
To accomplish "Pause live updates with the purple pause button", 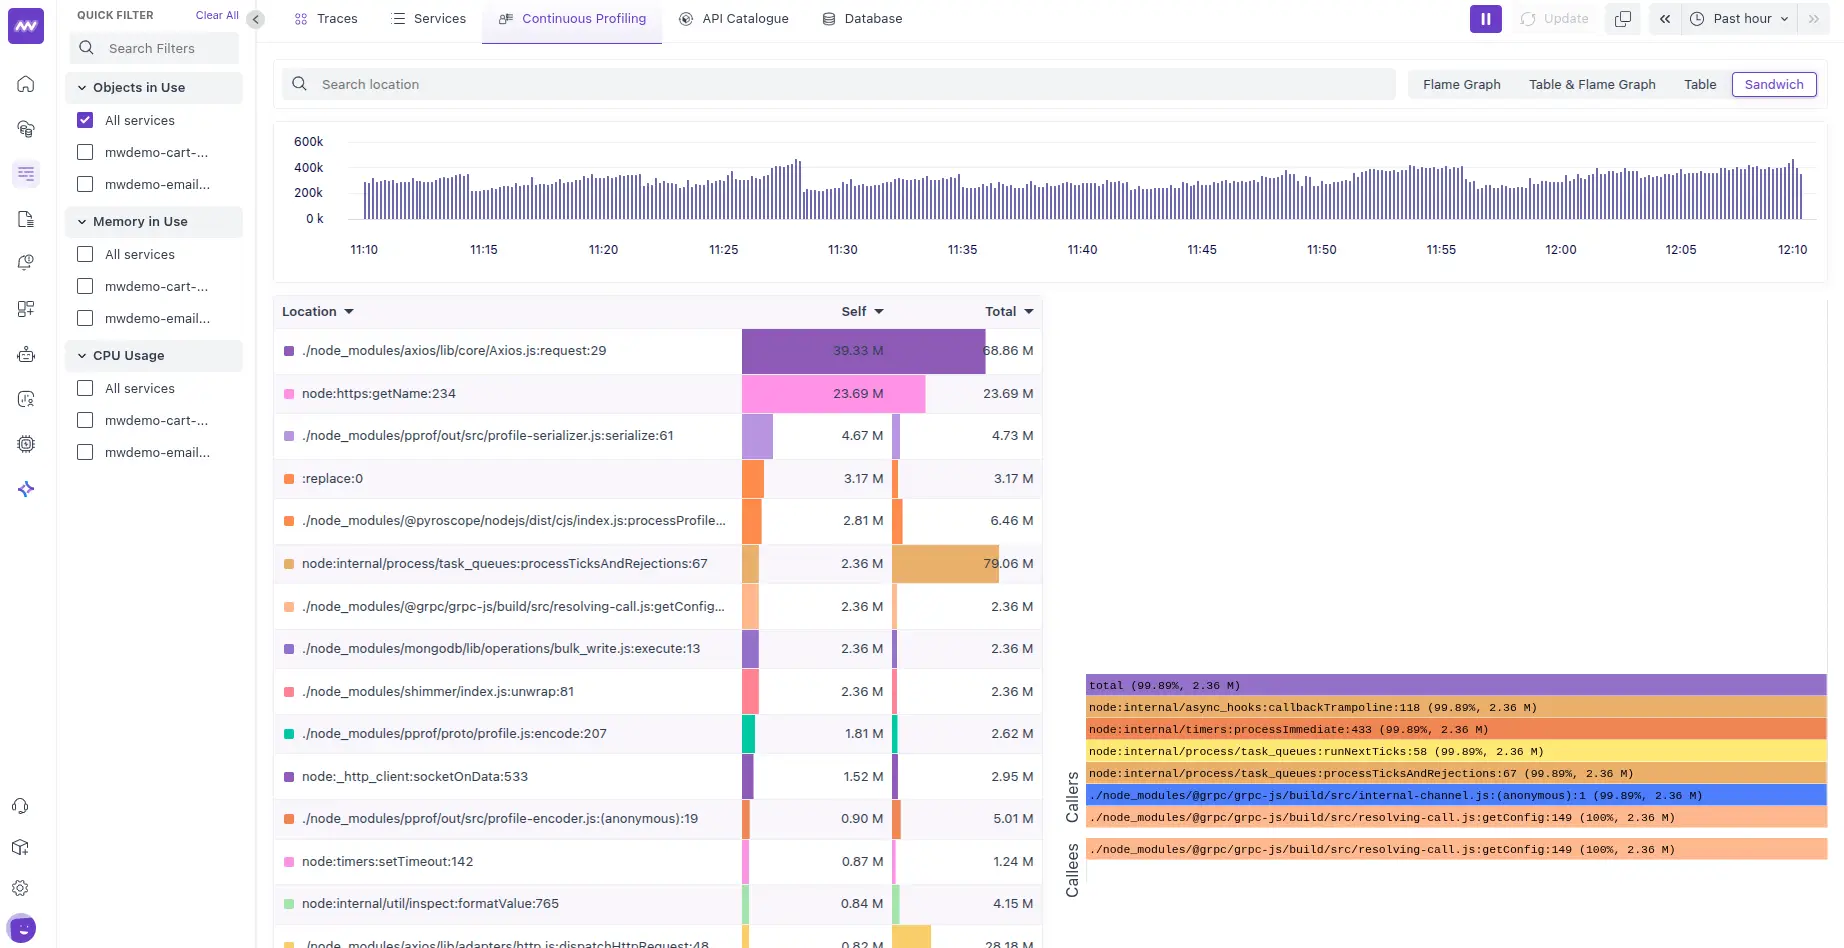I will pyautogui.click(x=1485, y=19).
